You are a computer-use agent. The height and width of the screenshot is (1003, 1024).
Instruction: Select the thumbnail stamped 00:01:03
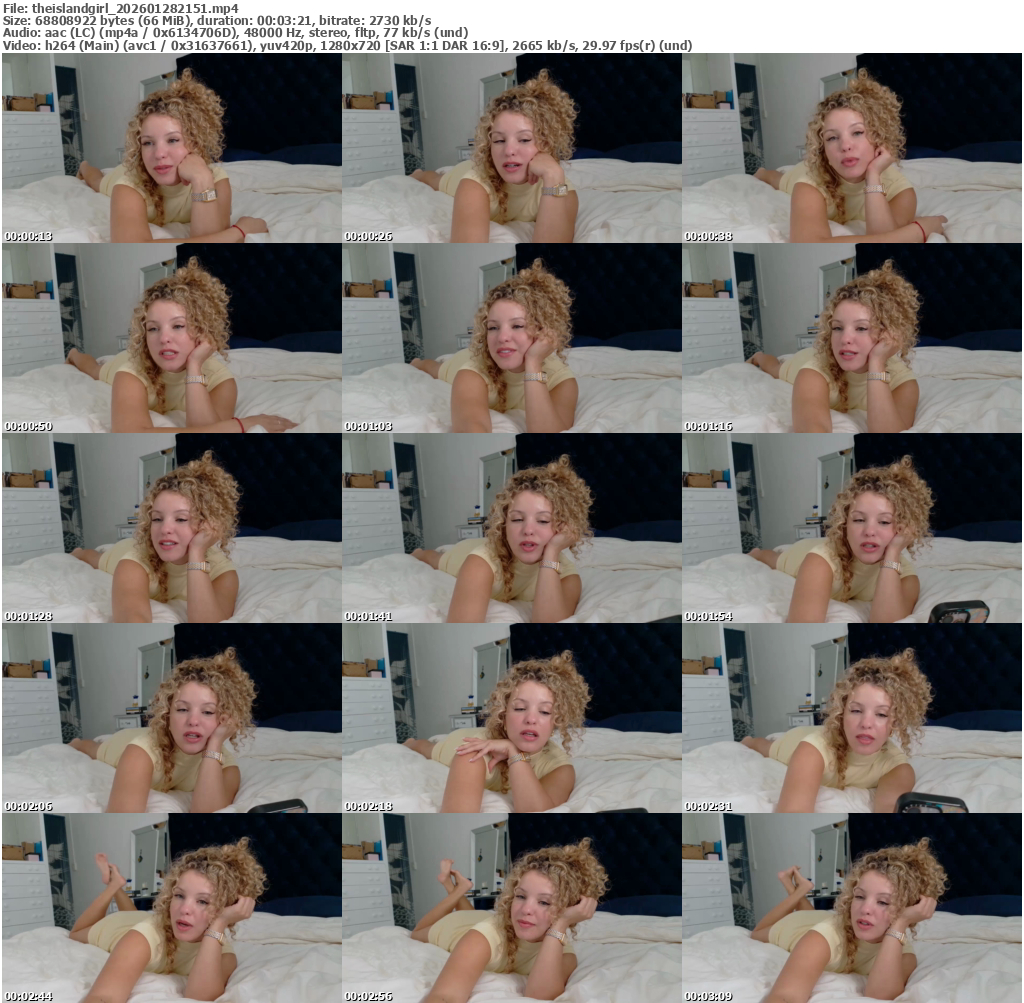point(511,338)
